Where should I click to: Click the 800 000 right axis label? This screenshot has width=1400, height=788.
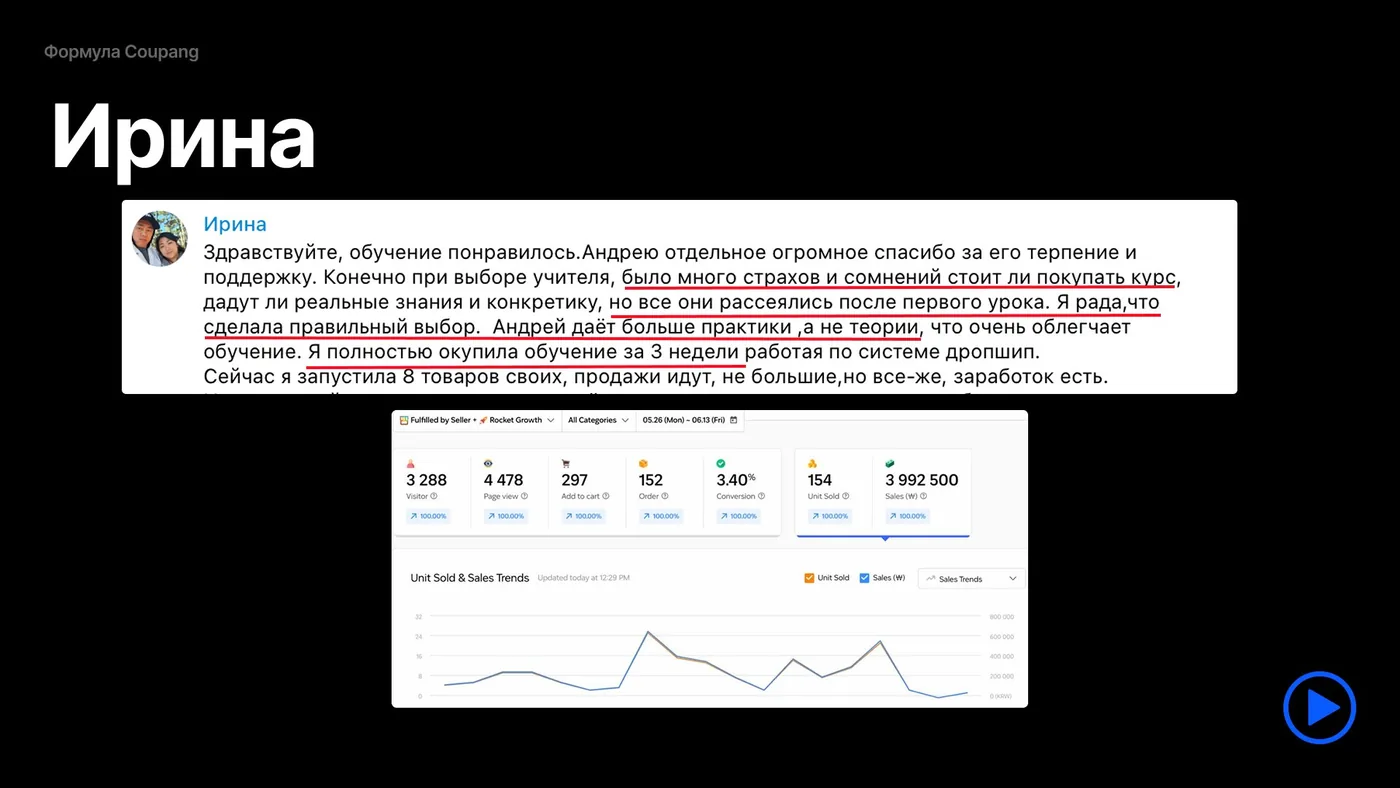click(1002, 617)
